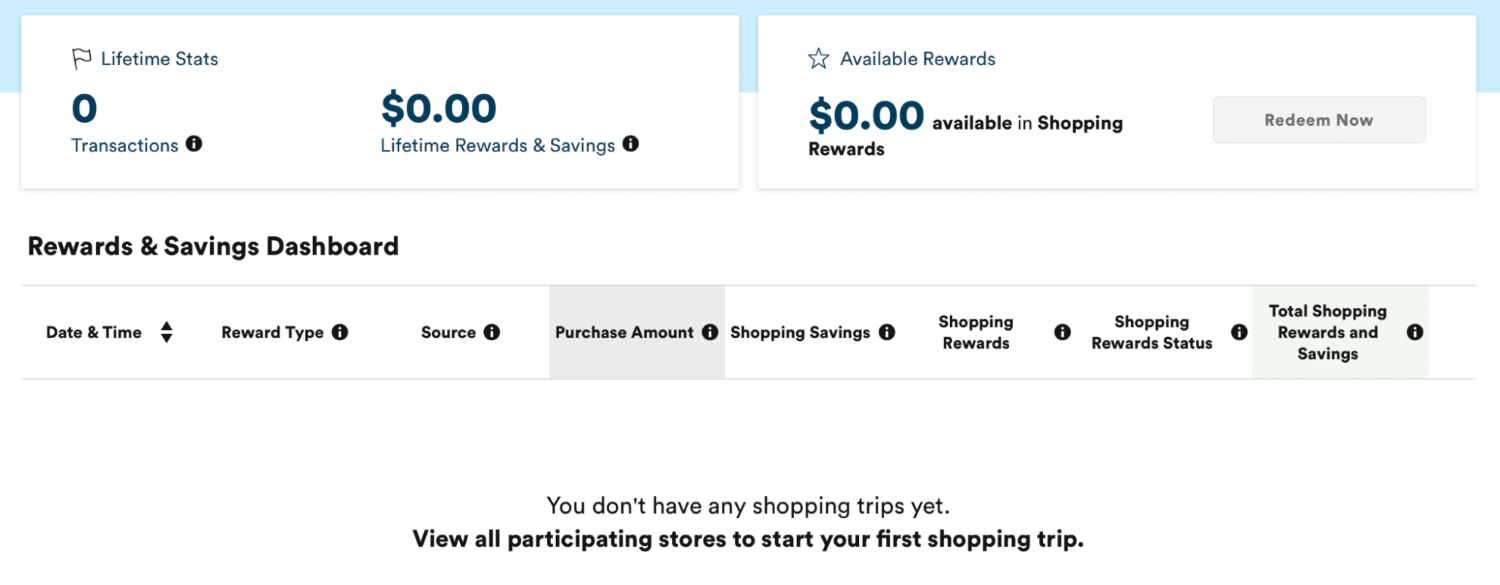Click the Rewards & Savings Dashboard heading
Image resolution: width=1500 pixels, height=585 pixels.
coord(213,246)
